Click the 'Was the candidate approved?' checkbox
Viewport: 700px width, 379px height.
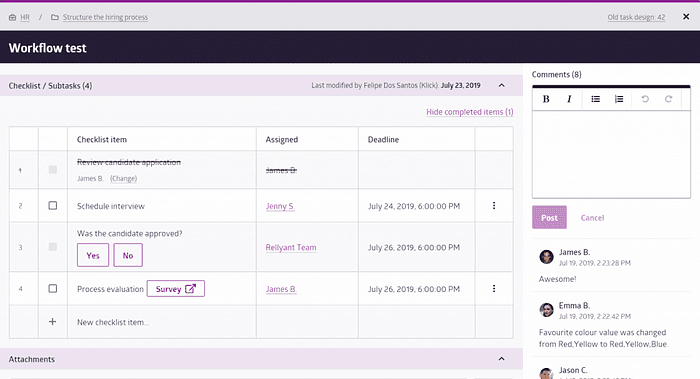click(53, 247)
